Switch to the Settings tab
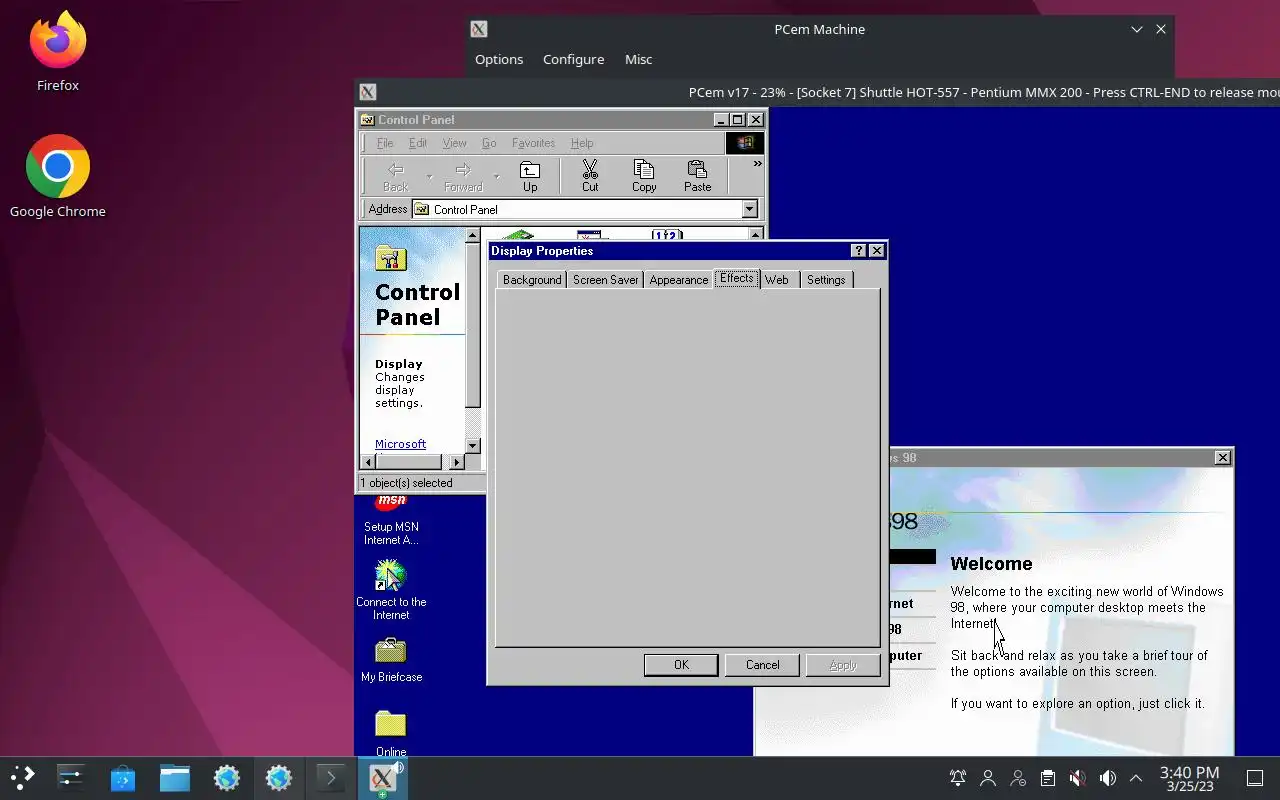This screenshot has width=1280, height=800. pos(826,280)
